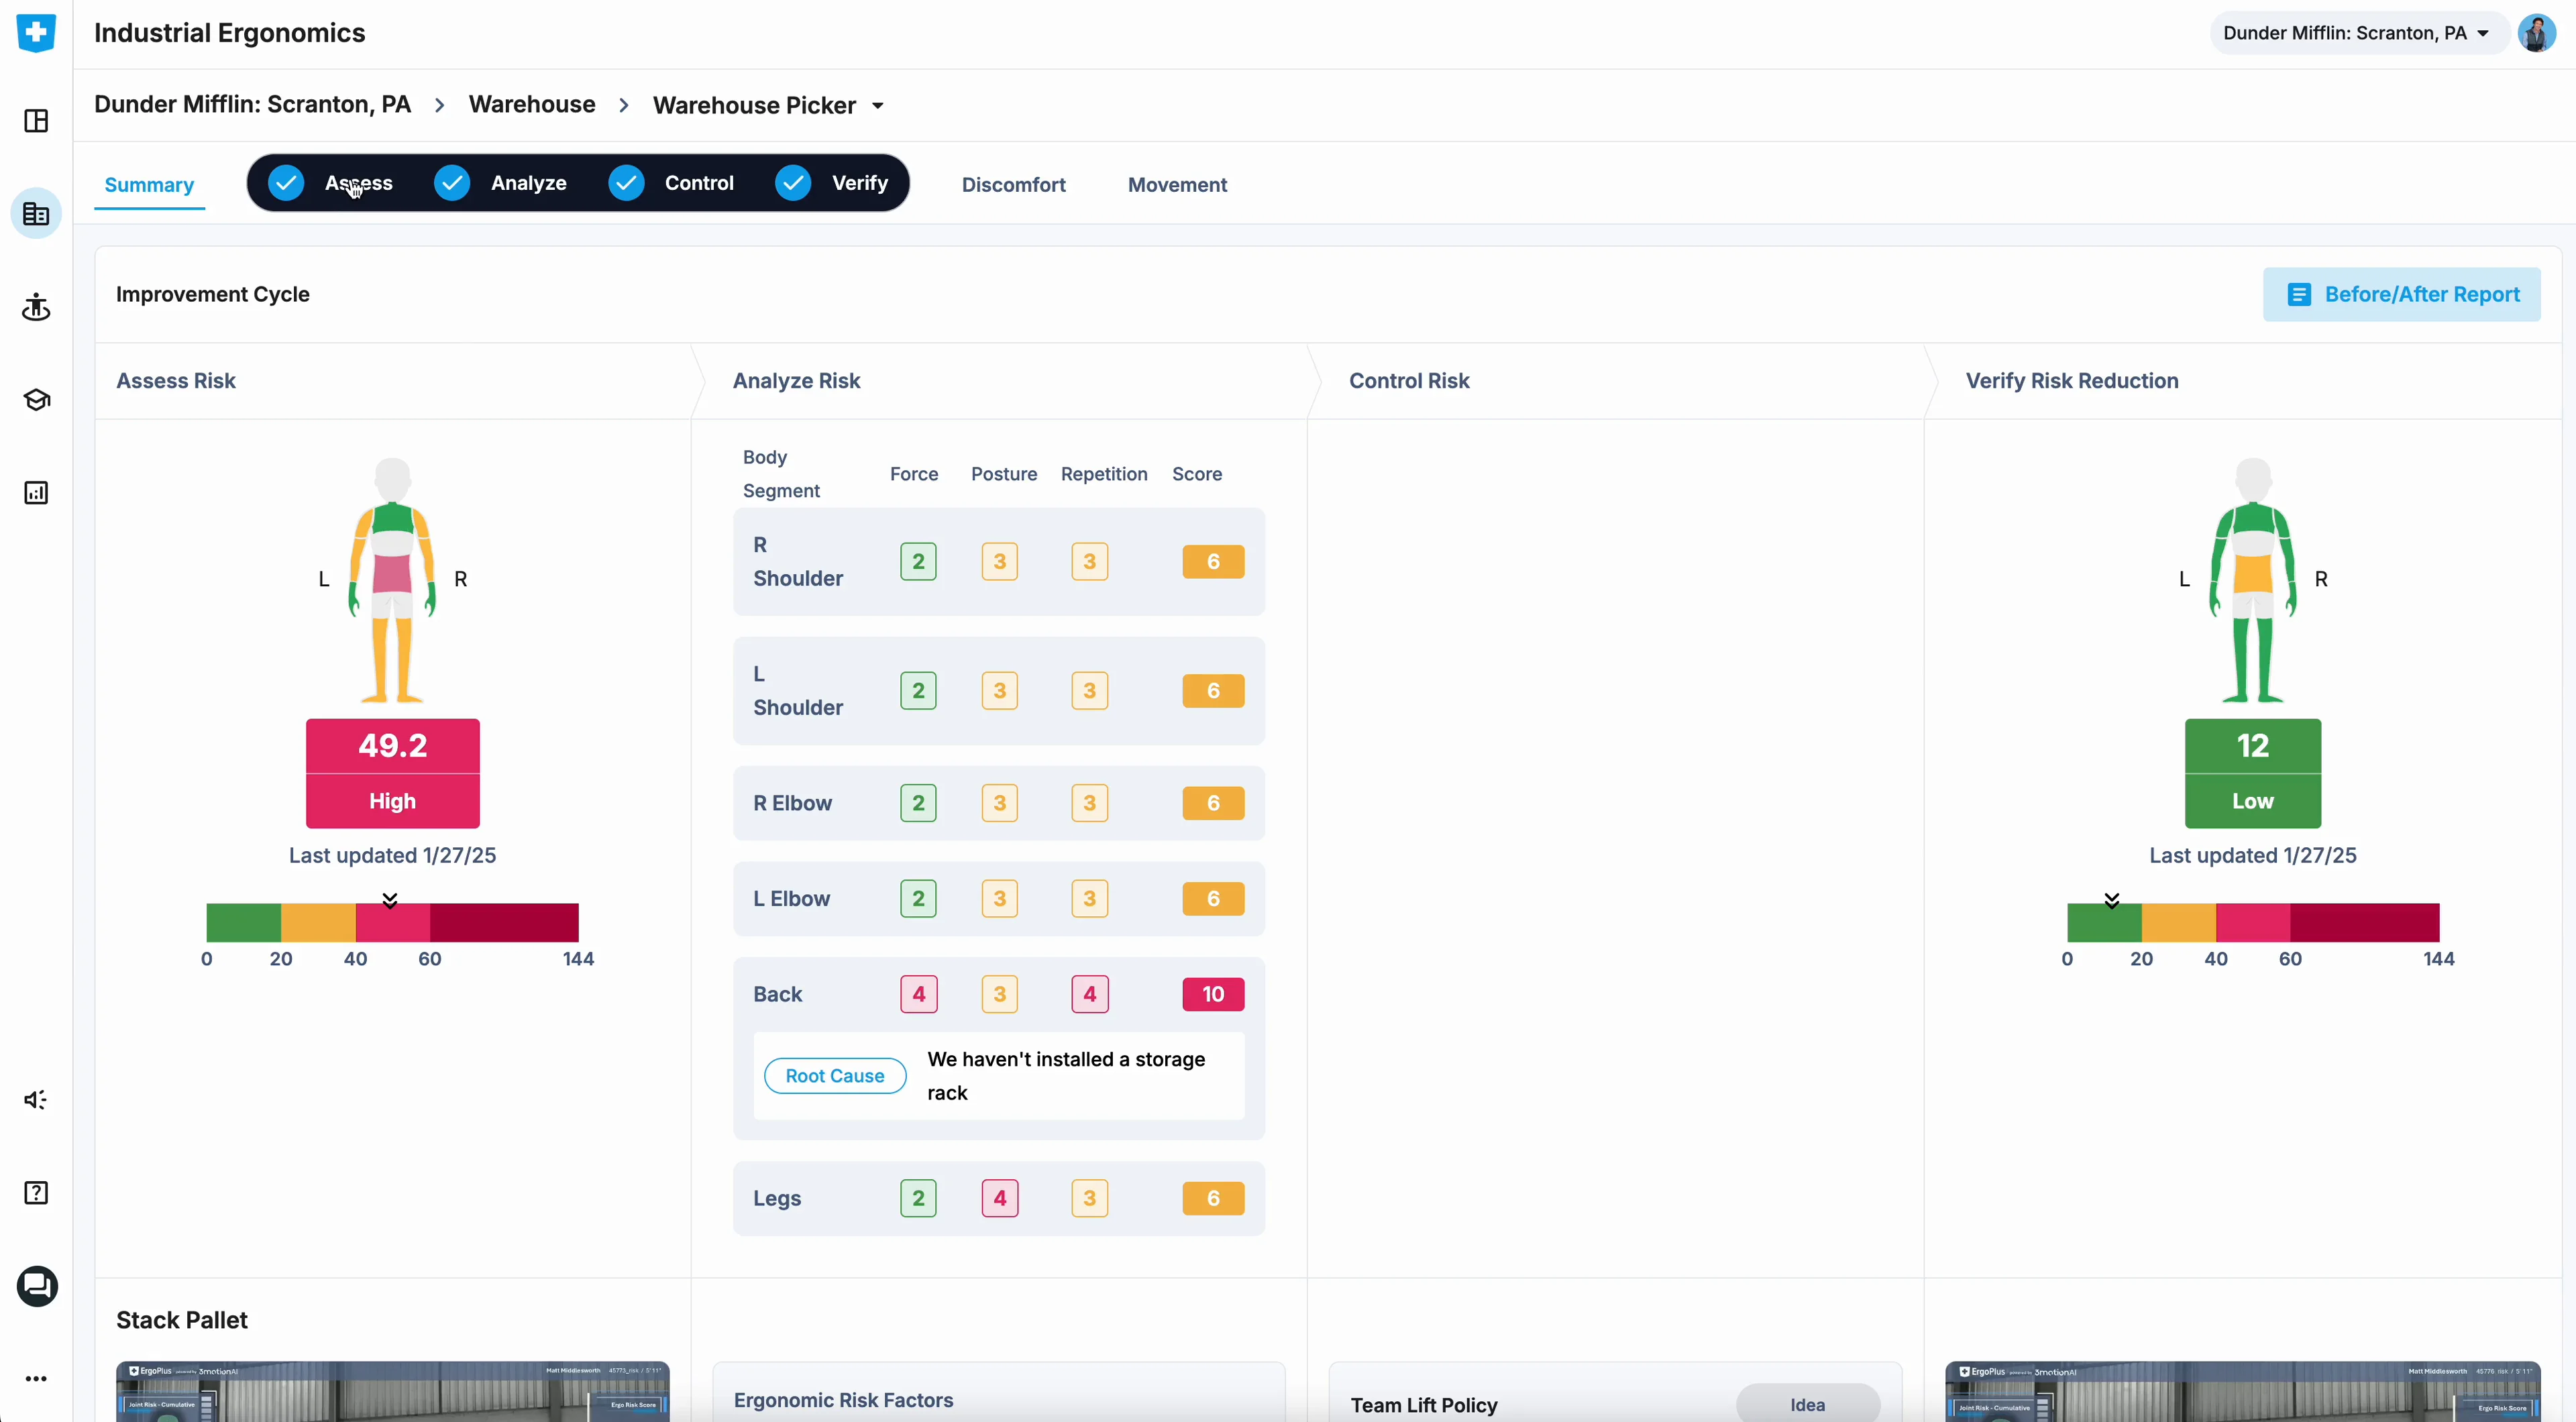Click the three-dots more sidebar icon

(x=36, y=1379)
